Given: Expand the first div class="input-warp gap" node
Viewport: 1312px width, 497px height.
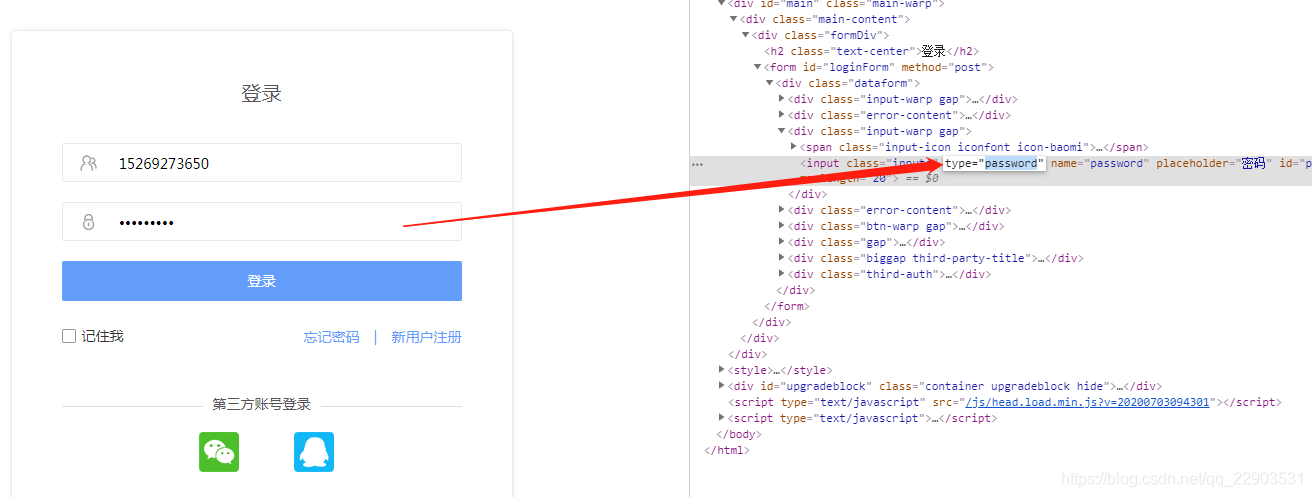Looking at the screenshot, I should 781,99.
